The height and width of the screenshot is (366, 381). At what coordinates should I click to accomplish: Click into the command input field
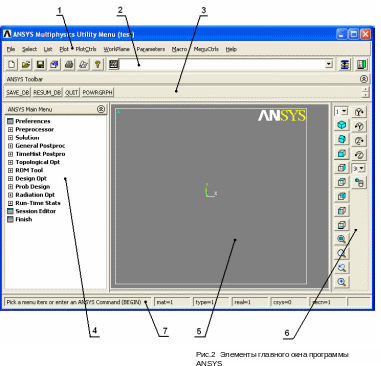pyautogui.click(x=222, y=64)
